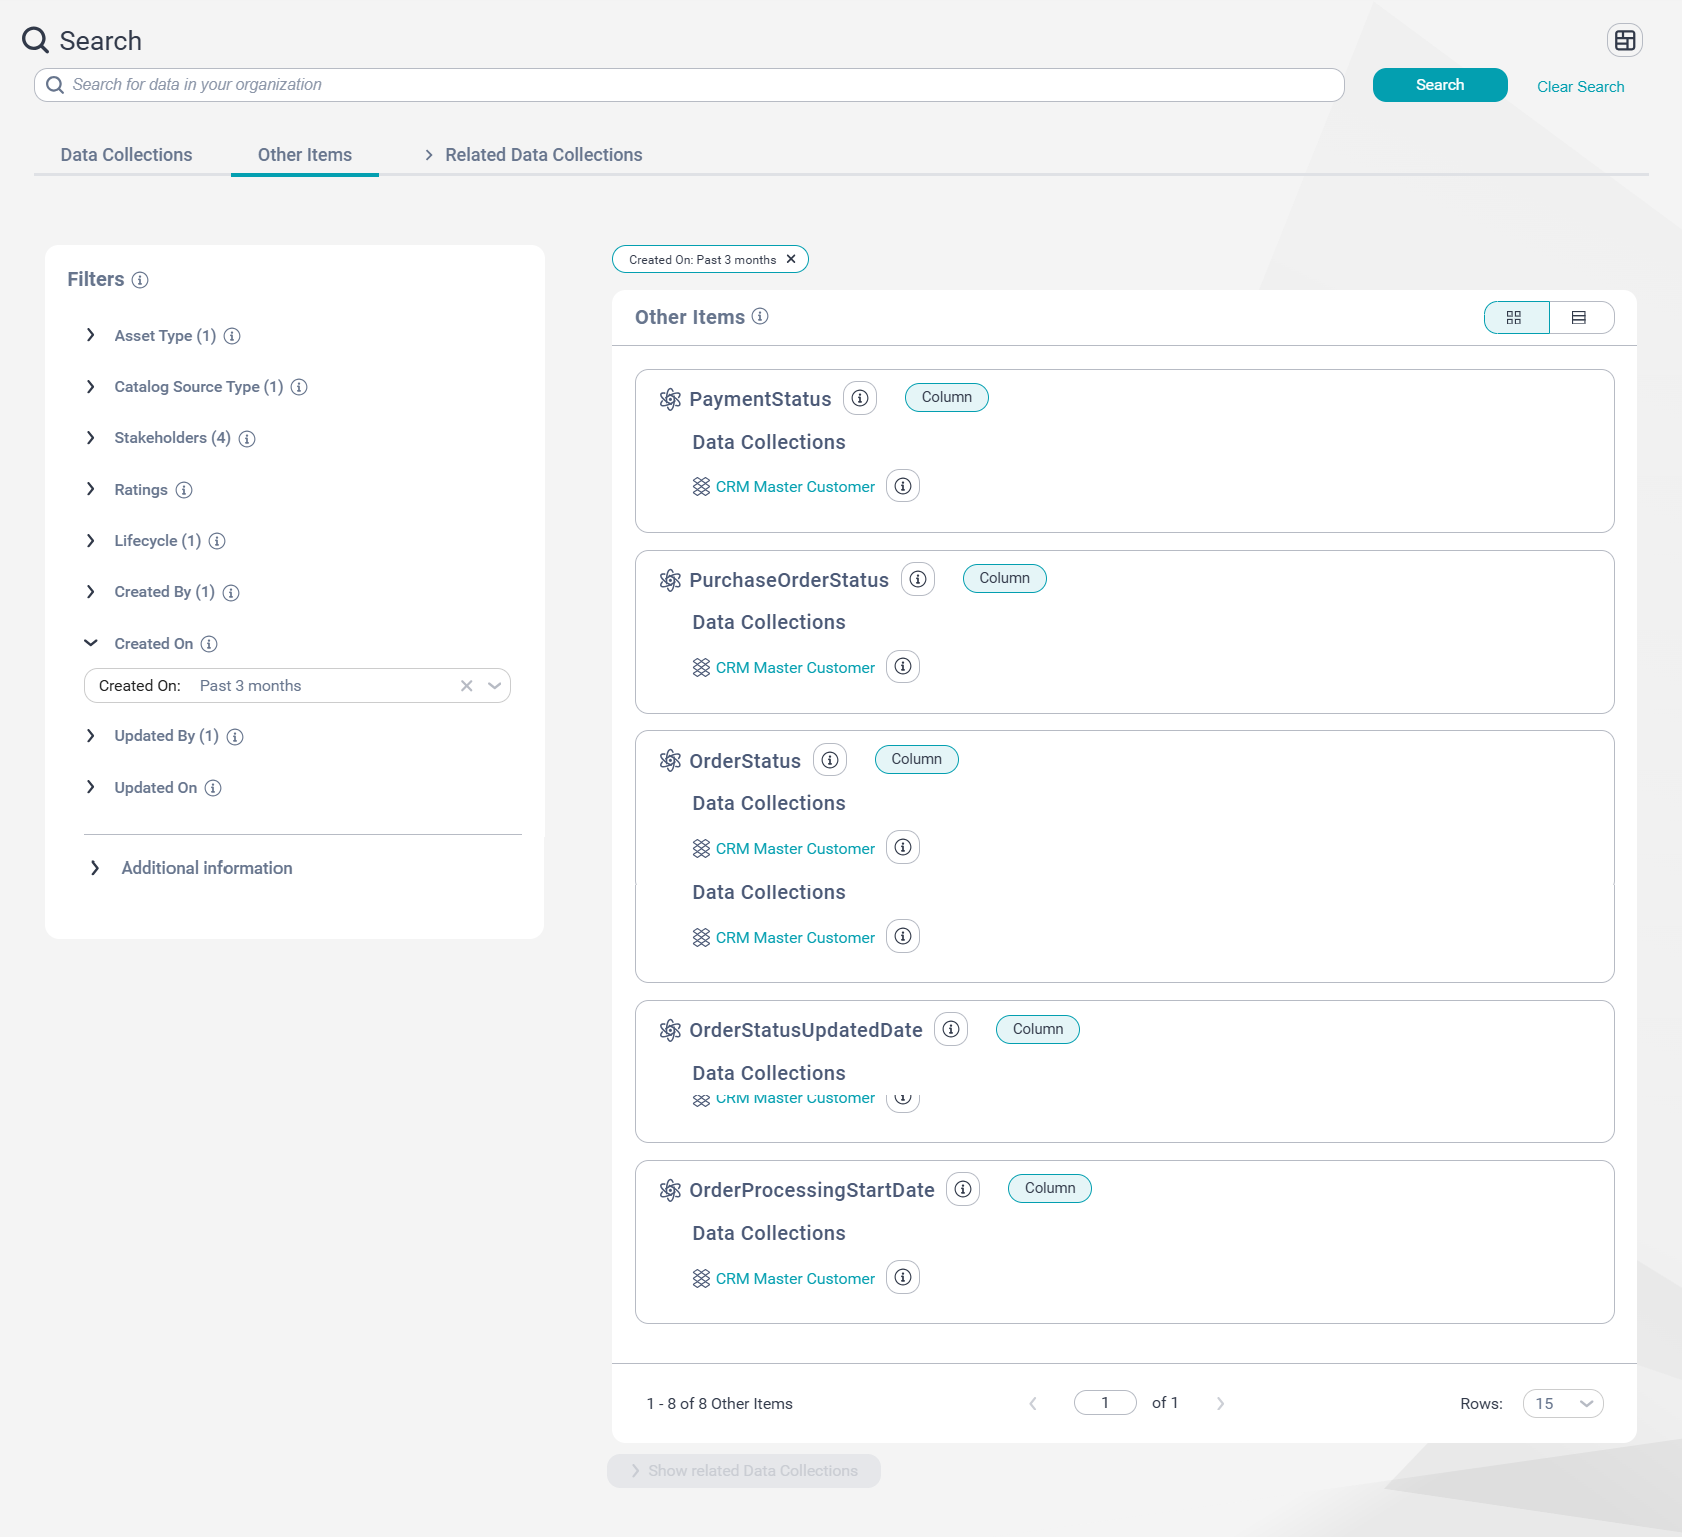Image resolution: width=1682 pixels, height=1537 pixels.
Task: Open Created On Past 3 months dropdown
Action: click(297, 686)
